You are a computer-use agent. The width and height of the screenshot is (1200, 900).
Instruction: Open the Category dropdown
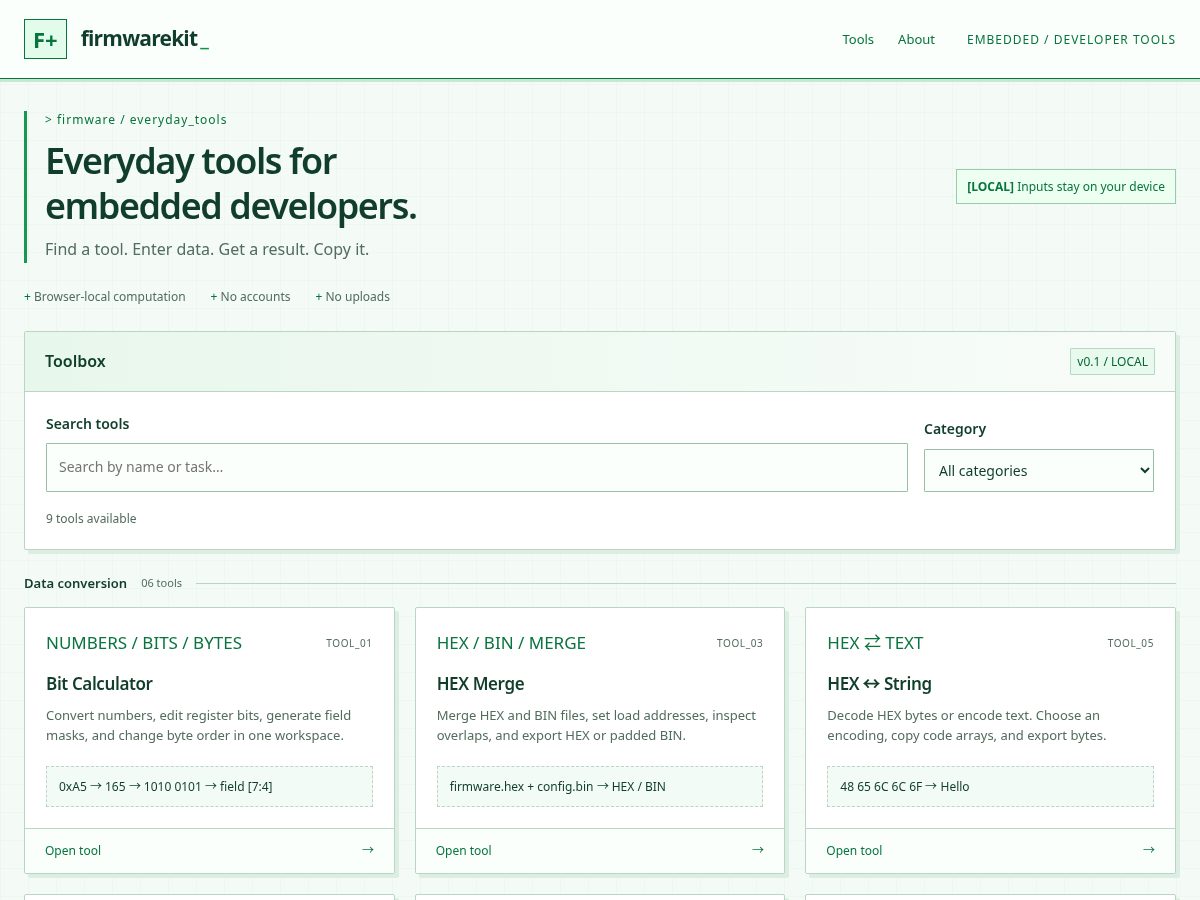[1039, 470]
